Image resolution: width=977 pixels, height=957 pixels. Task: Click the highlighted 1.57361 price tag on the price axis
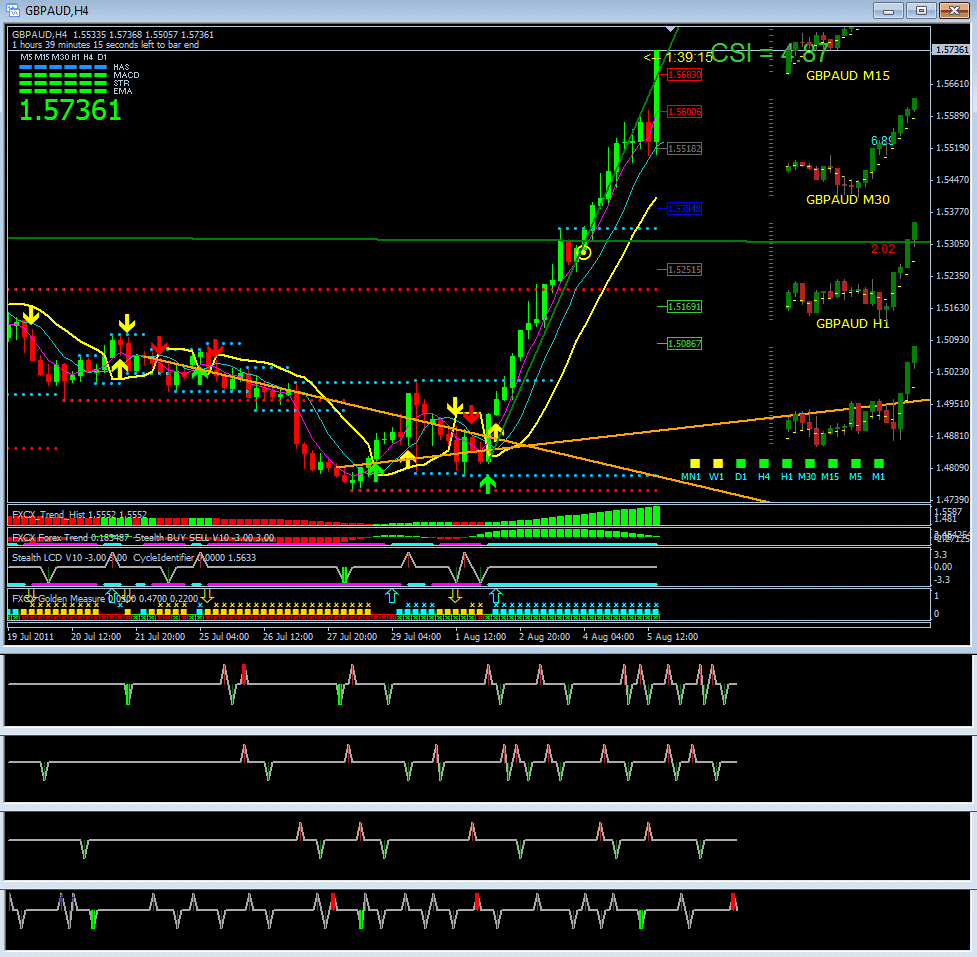(951, 50)
